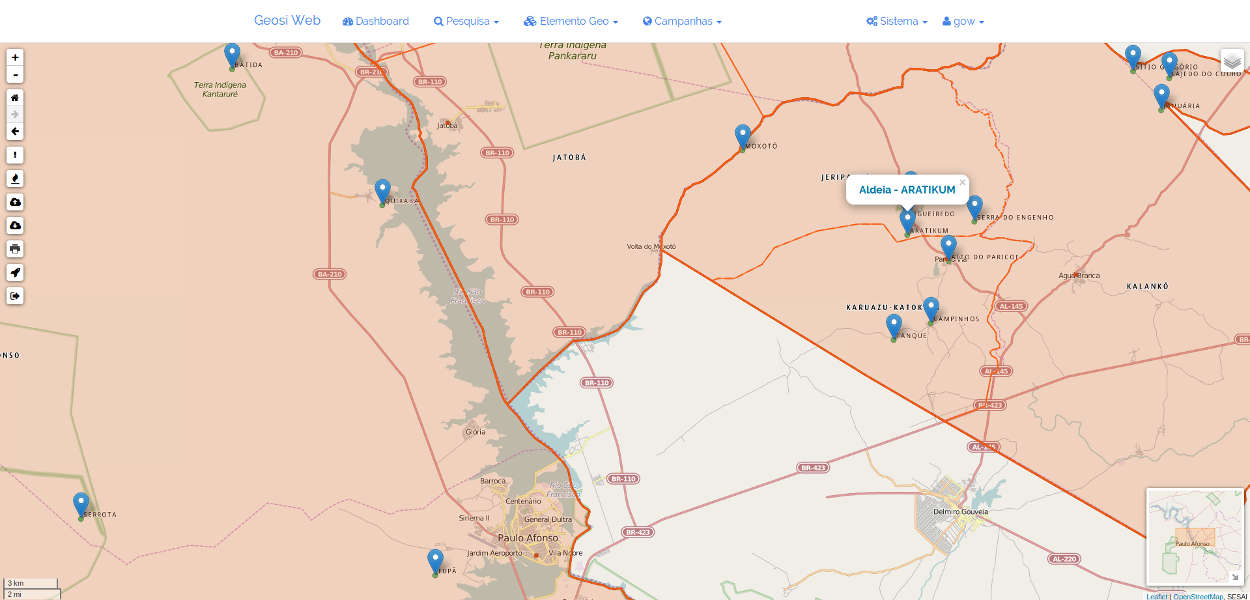Print the map
This screenshot has height=600, width=1250.
(x=15, y=249)
